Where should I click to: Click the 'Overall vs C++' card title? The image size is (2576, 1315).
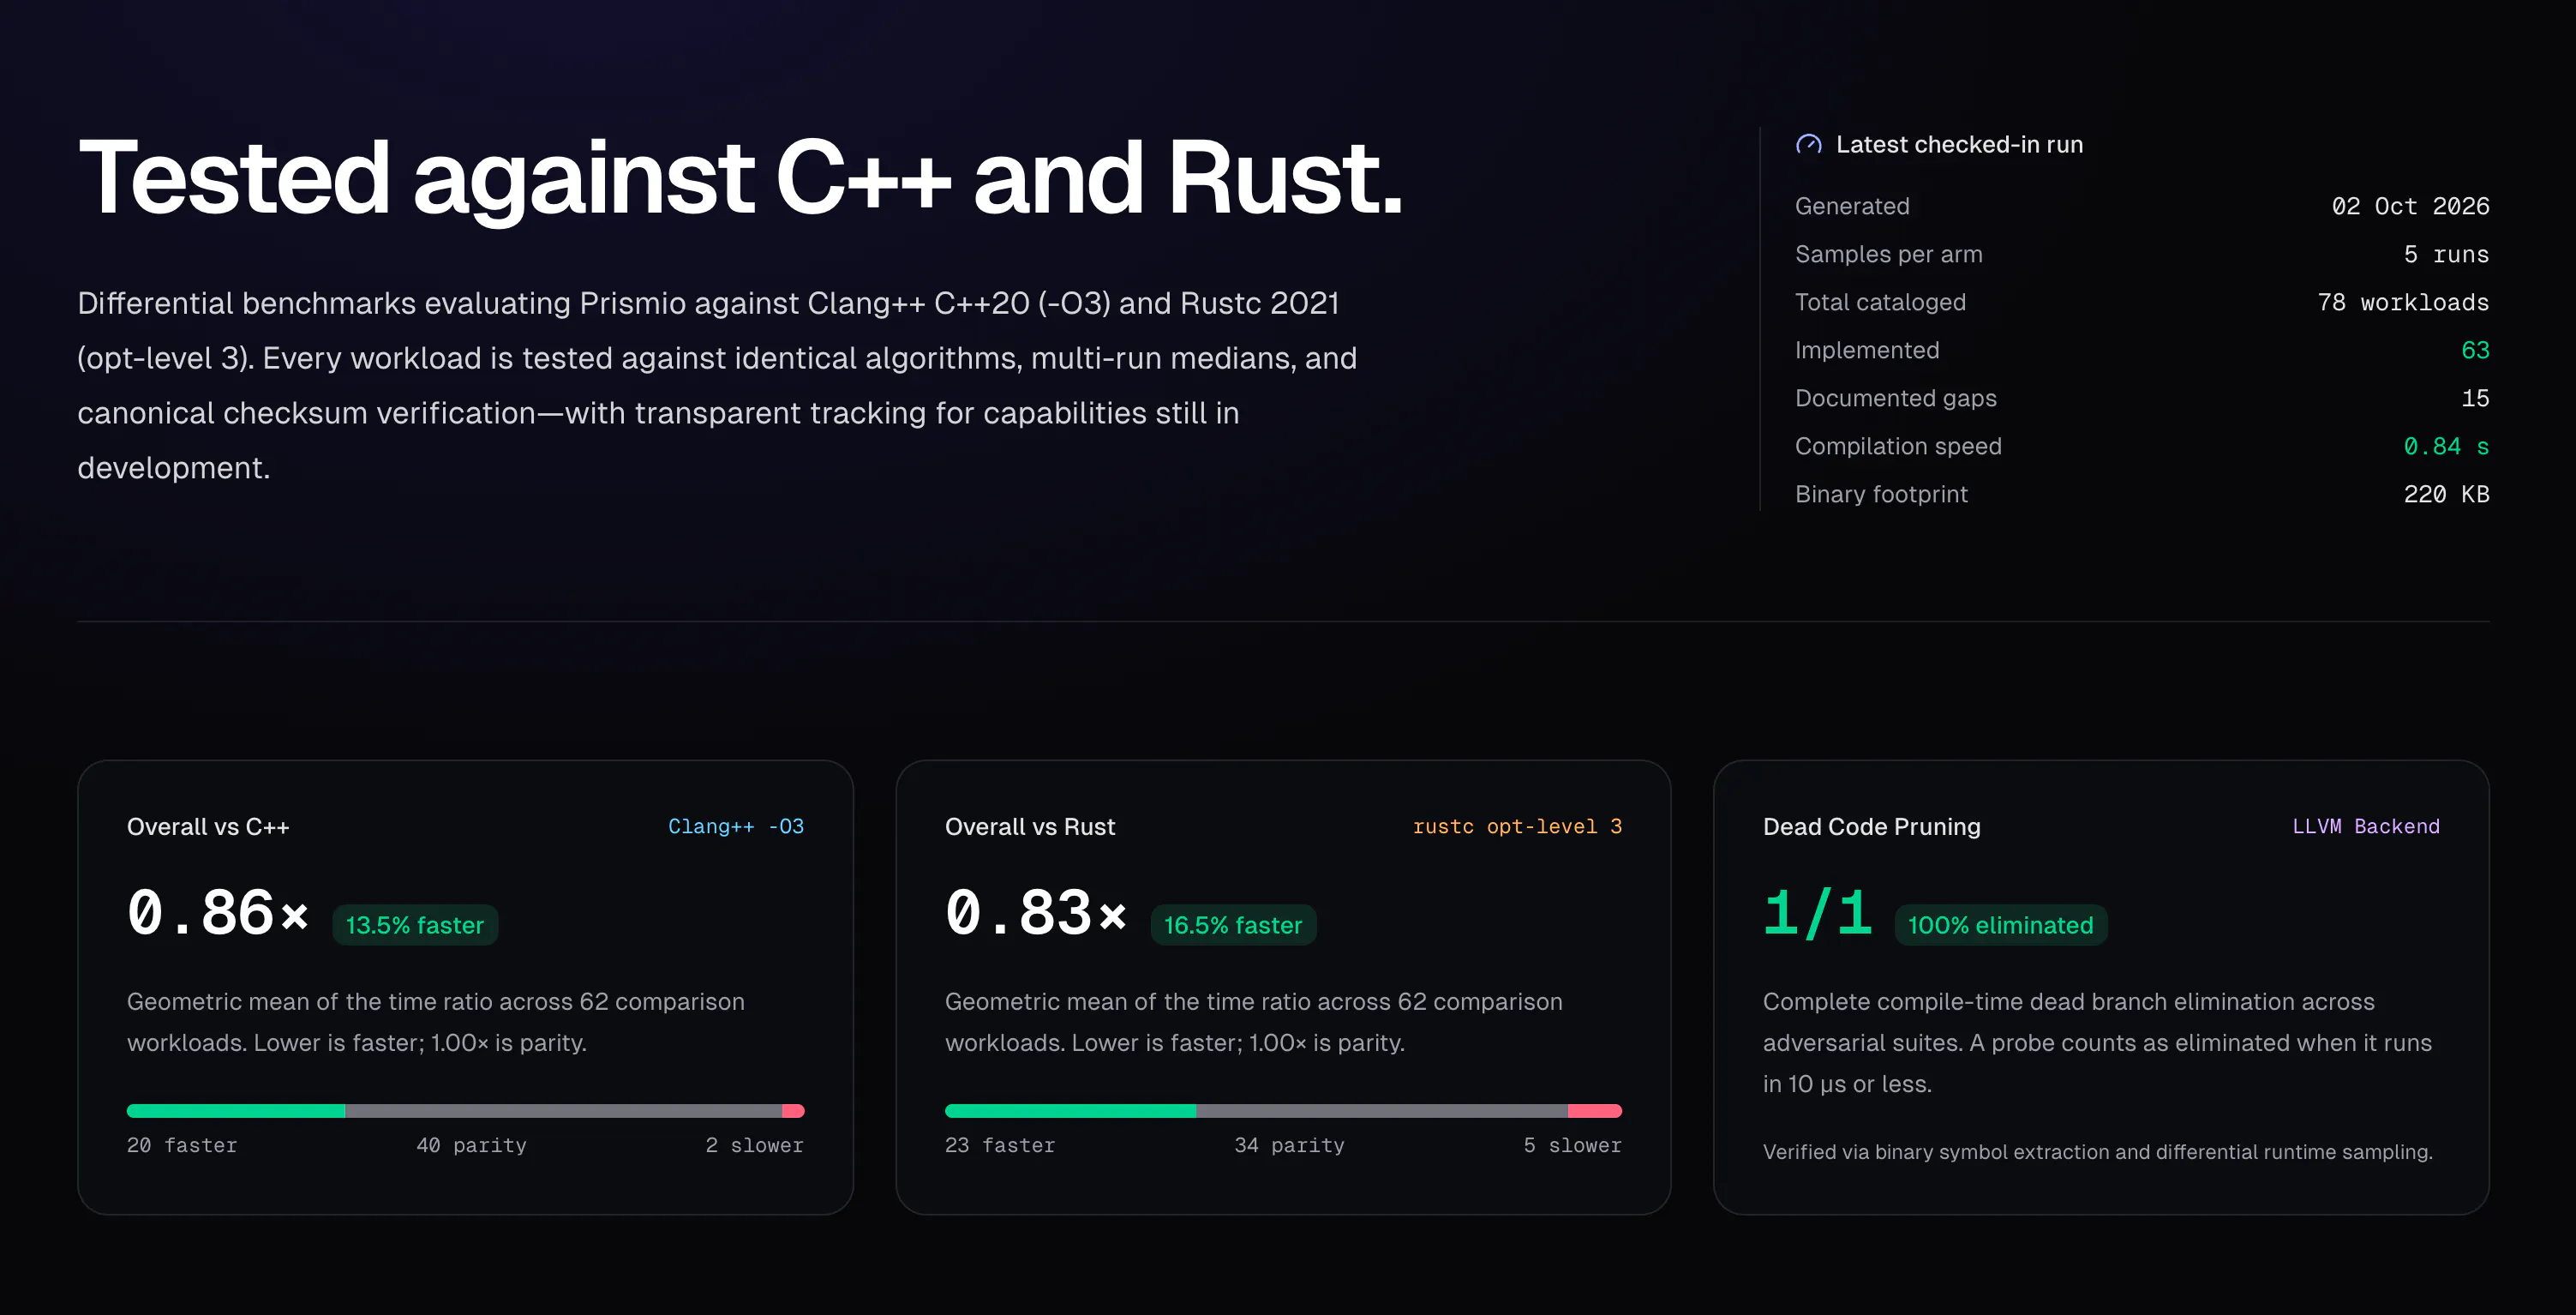click(208, 827)
